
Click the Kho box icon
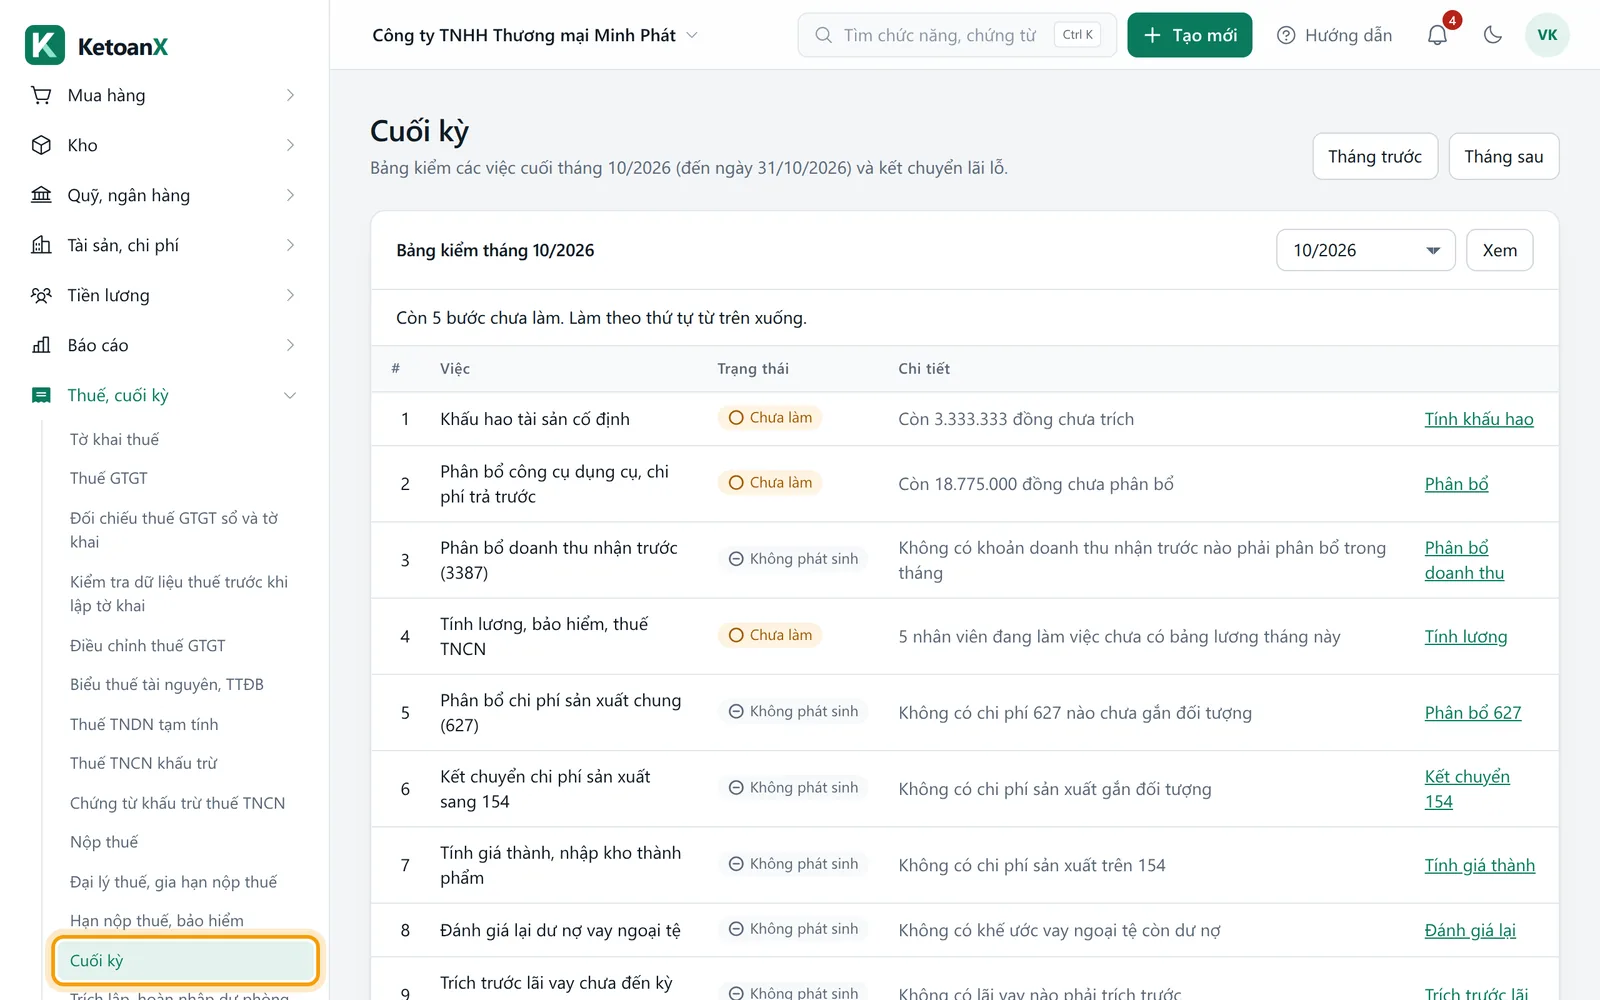[41, 145]
